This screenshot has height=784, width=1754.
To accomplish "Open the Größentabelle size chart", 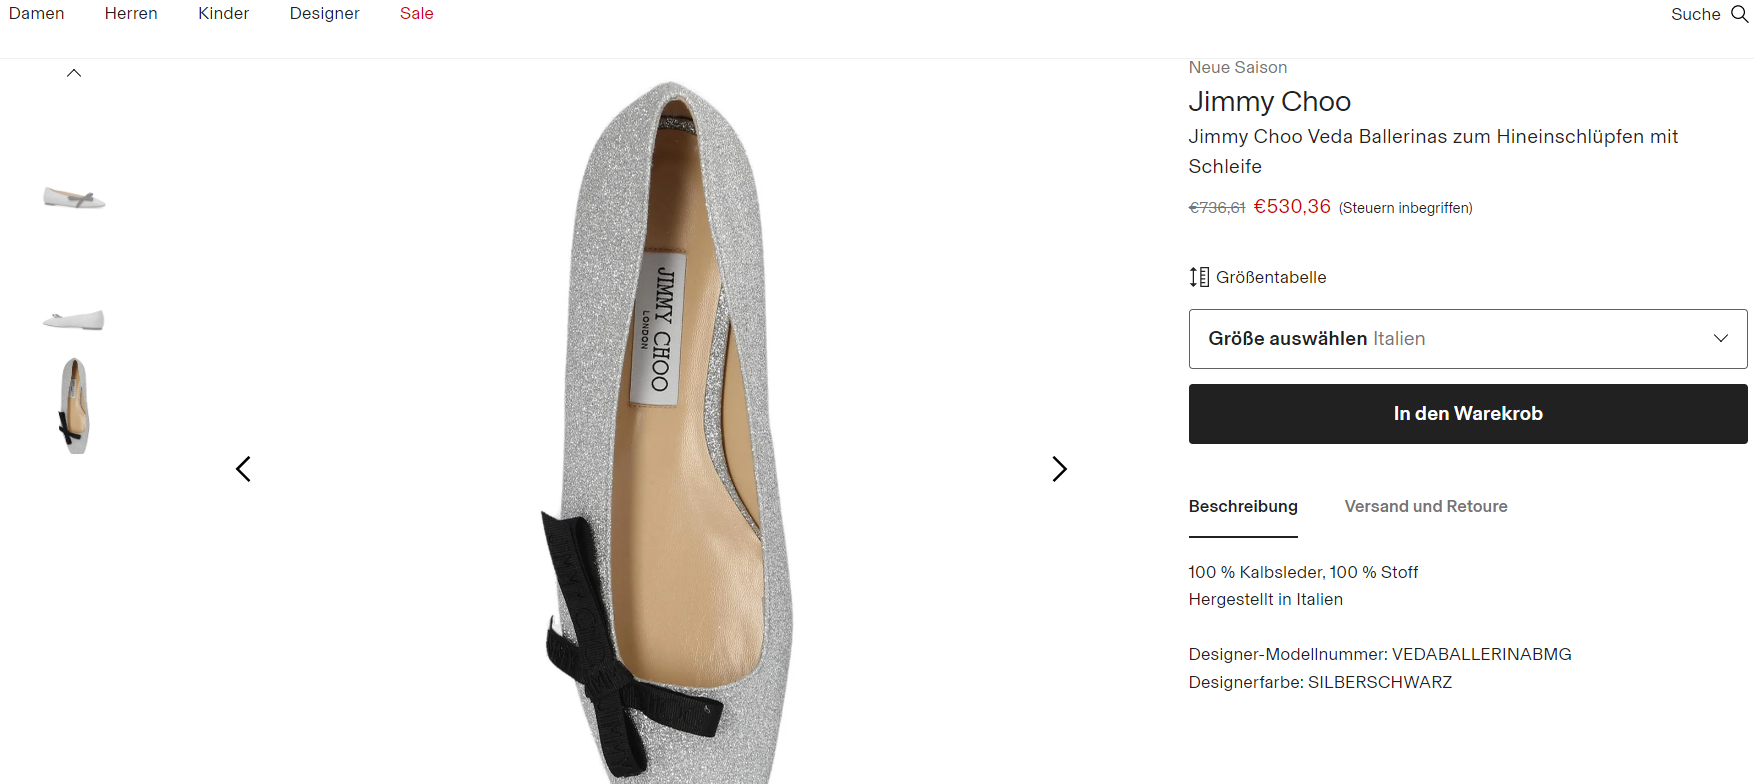I will point(1270,277).
